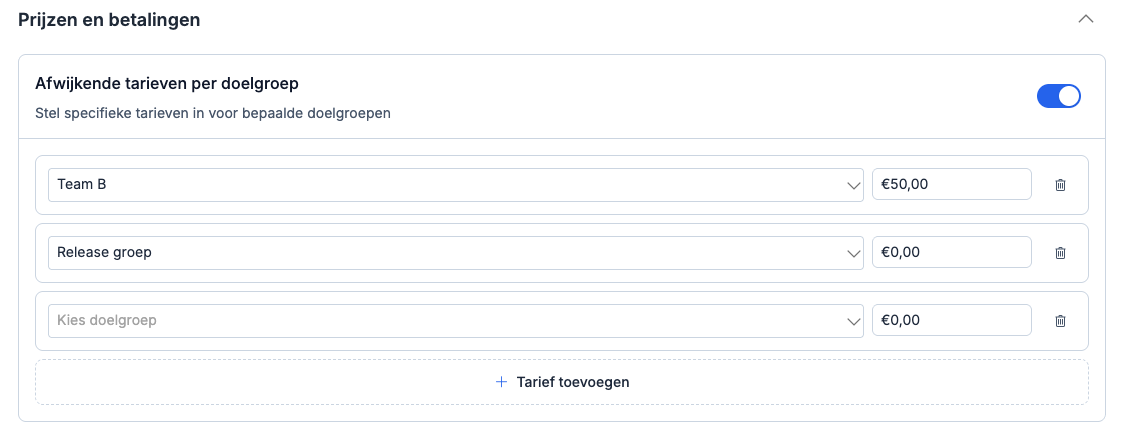Image resolution: width=1131 pixels, height=438 pixels.
Task: Delete the Team B rate row
Action: [x=1060, y=185]
